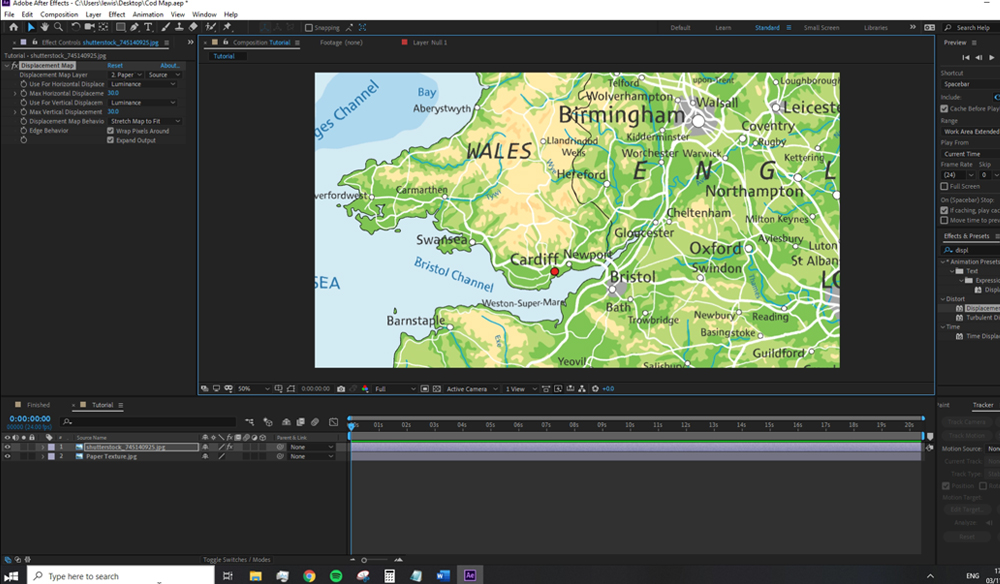Viewport: 1000px width, 584px height.
Task: Select the Zoom magnifier tool
Action: click(59, 27)
